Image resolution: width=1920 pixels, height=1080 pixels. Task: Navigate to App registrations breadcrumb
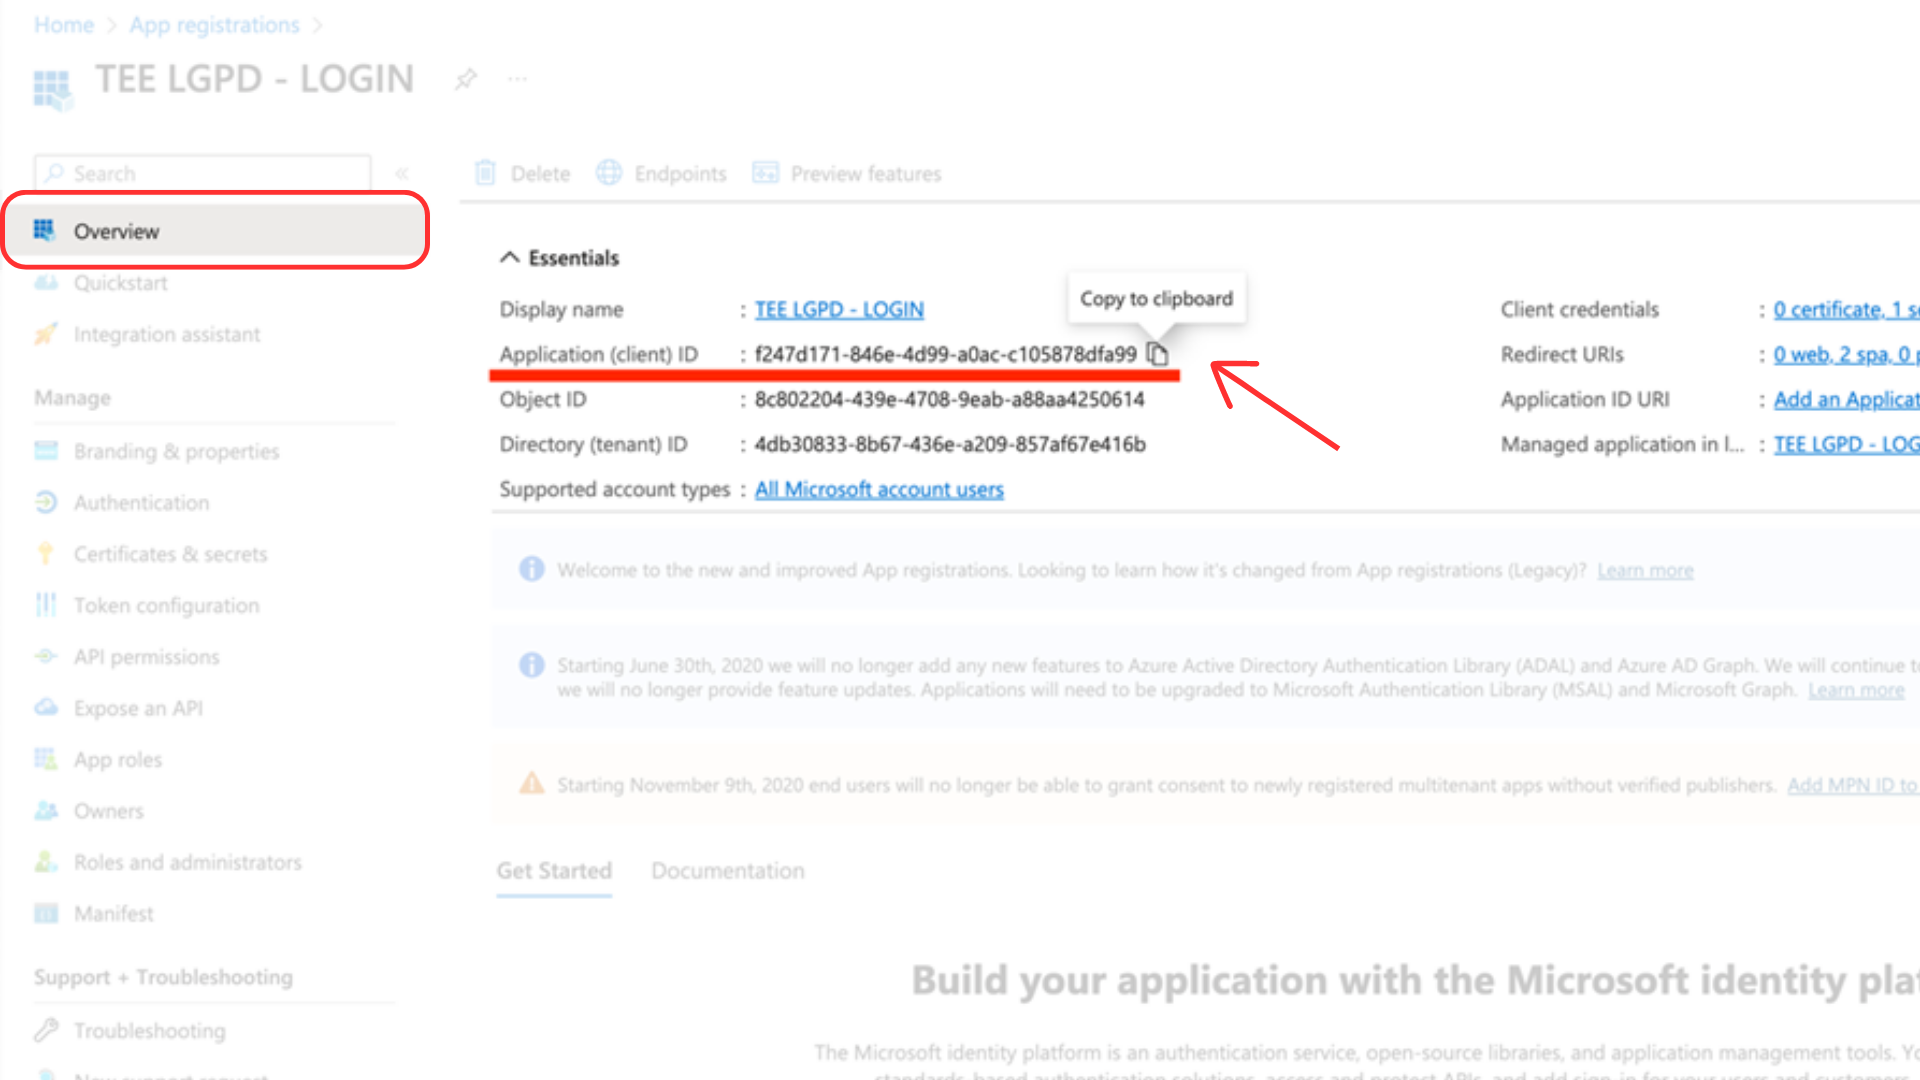214,25
